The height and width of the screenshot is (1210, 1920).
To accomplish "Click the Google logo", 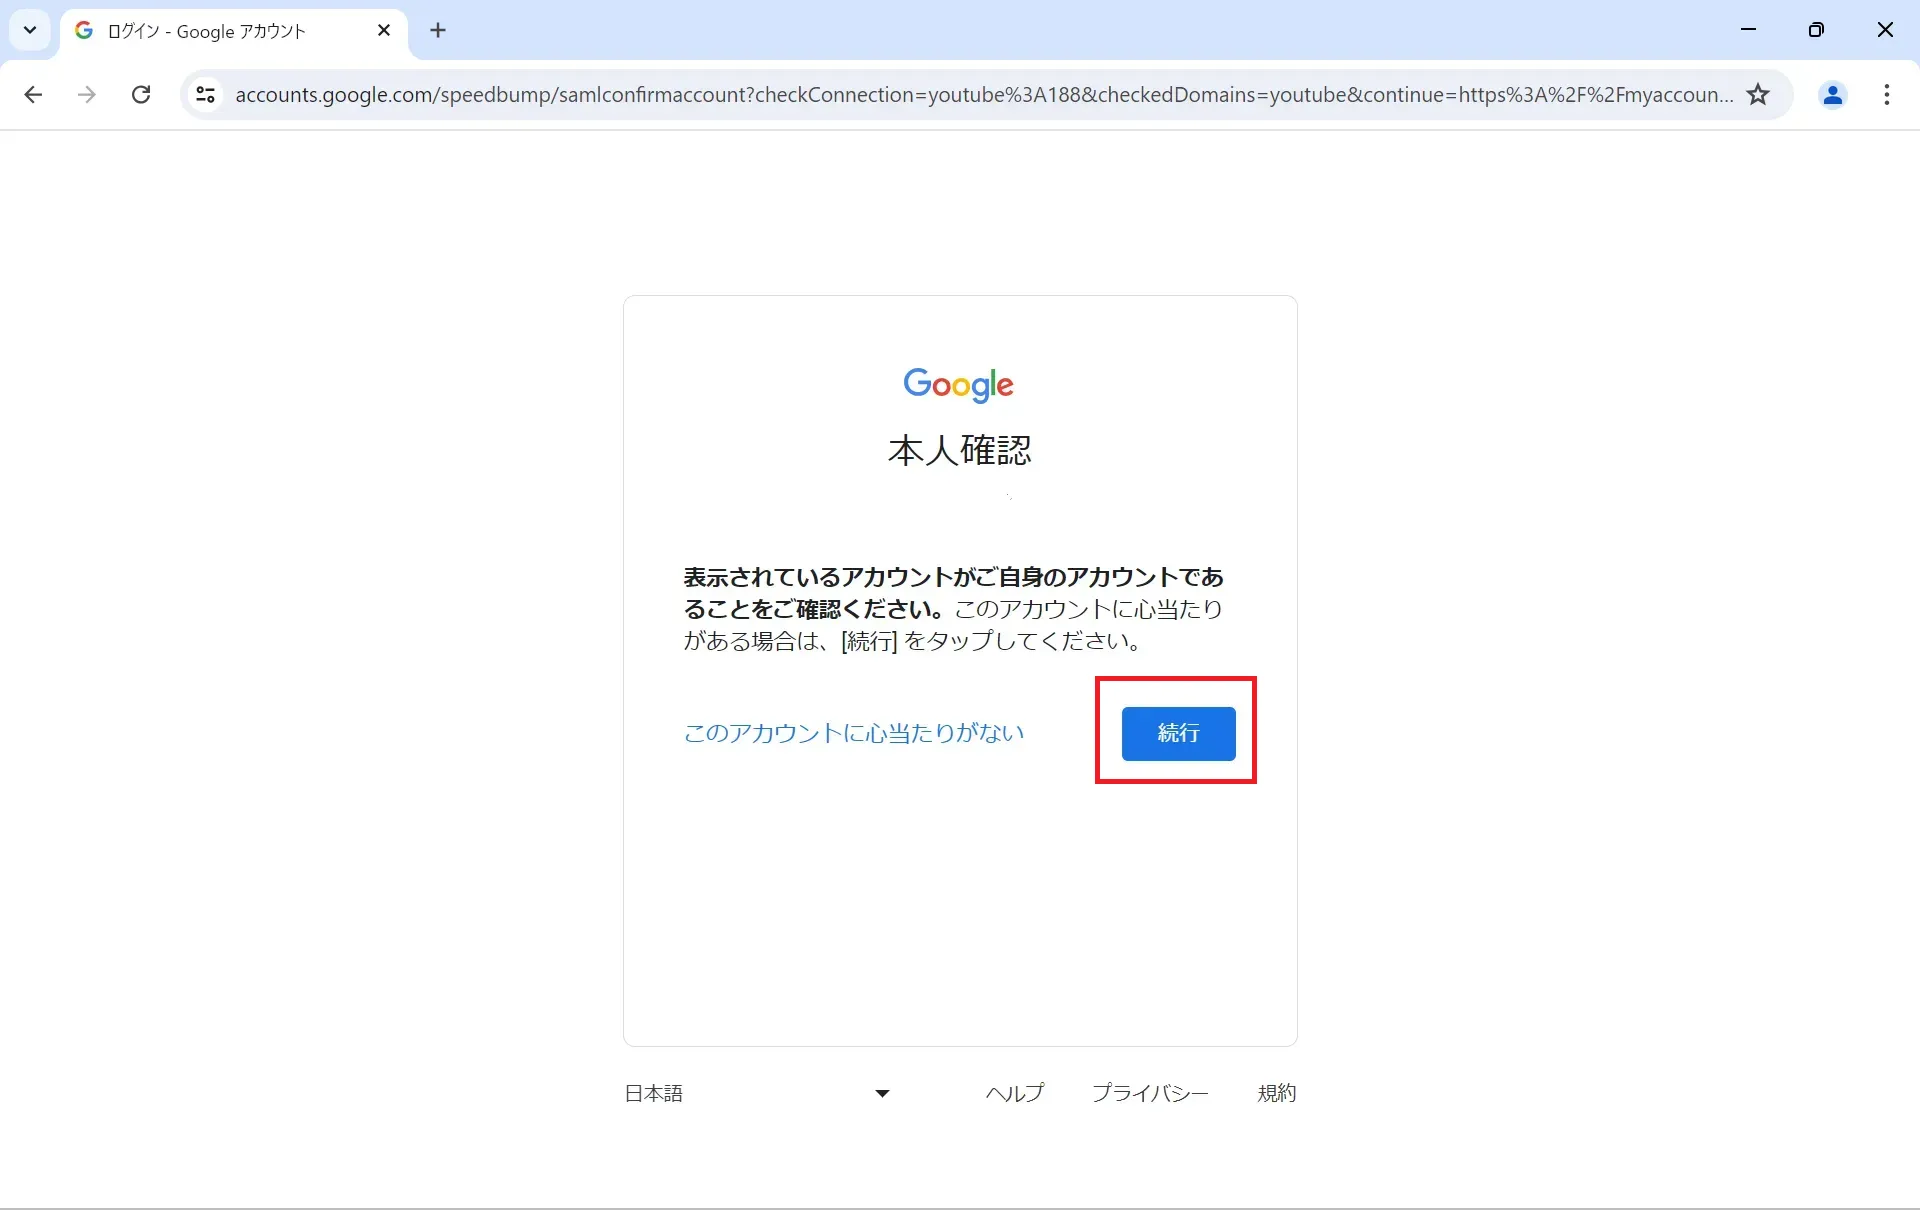I will click(x=958, y=385).
